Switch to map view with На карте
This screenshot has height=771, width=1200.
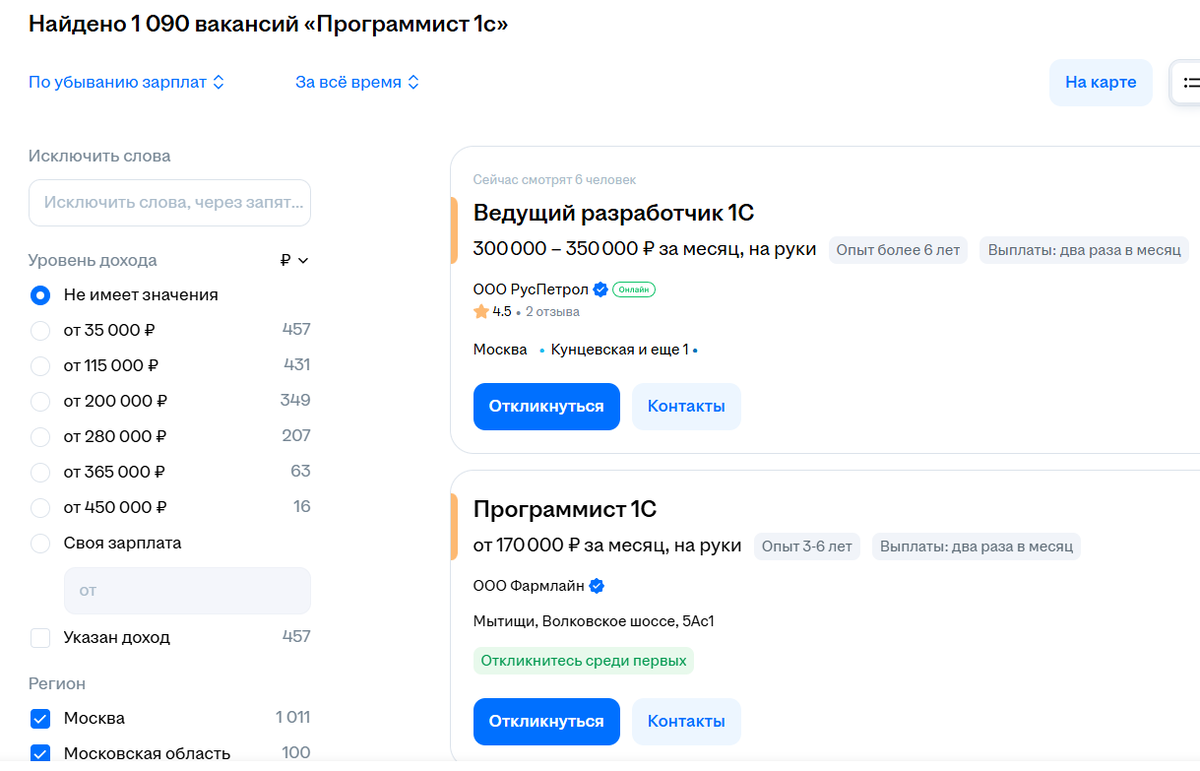(1100, 82)
